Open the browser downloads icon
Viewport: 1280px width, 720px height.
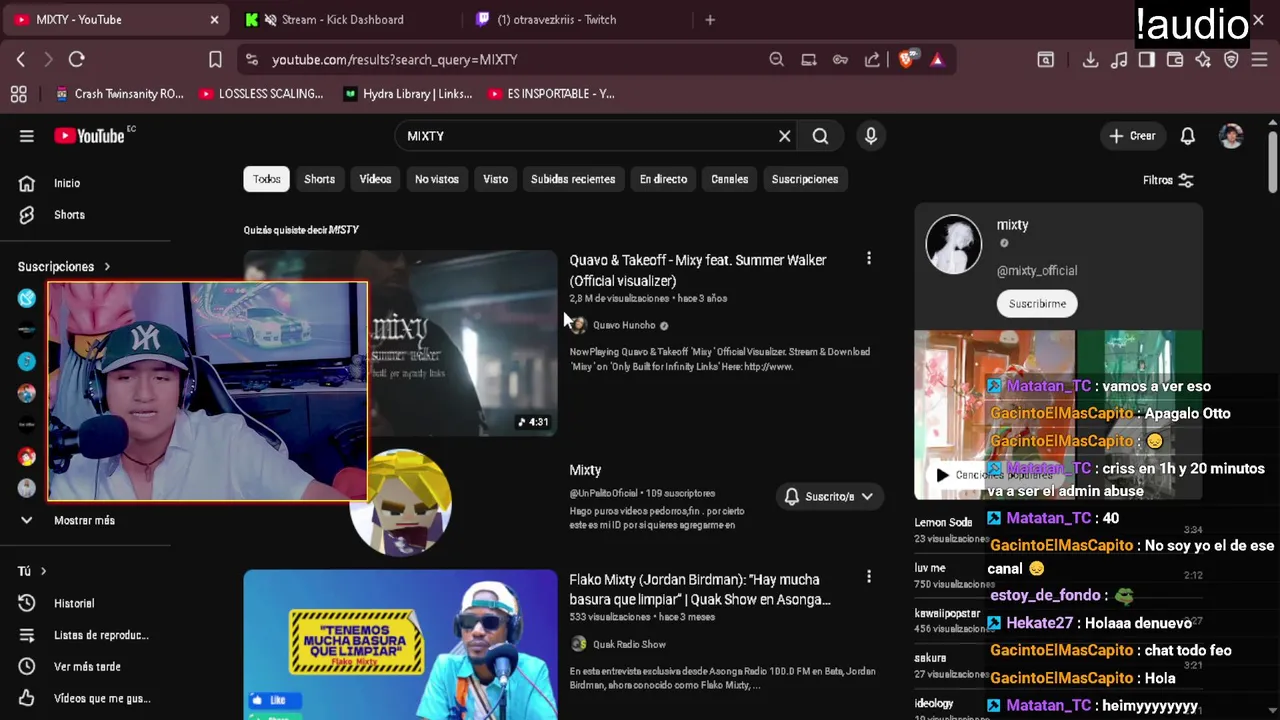click(x=1090, y=60)
